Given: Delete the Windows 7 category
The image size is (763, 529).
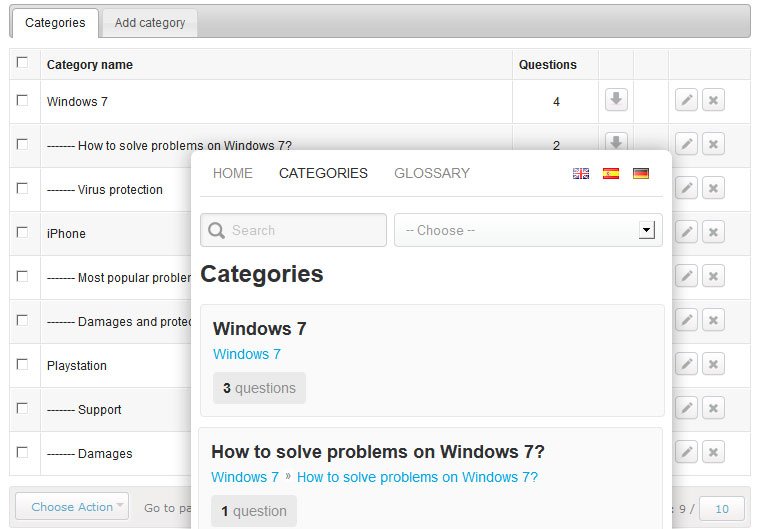Looking at the screenshot, I should click(713, 100).
